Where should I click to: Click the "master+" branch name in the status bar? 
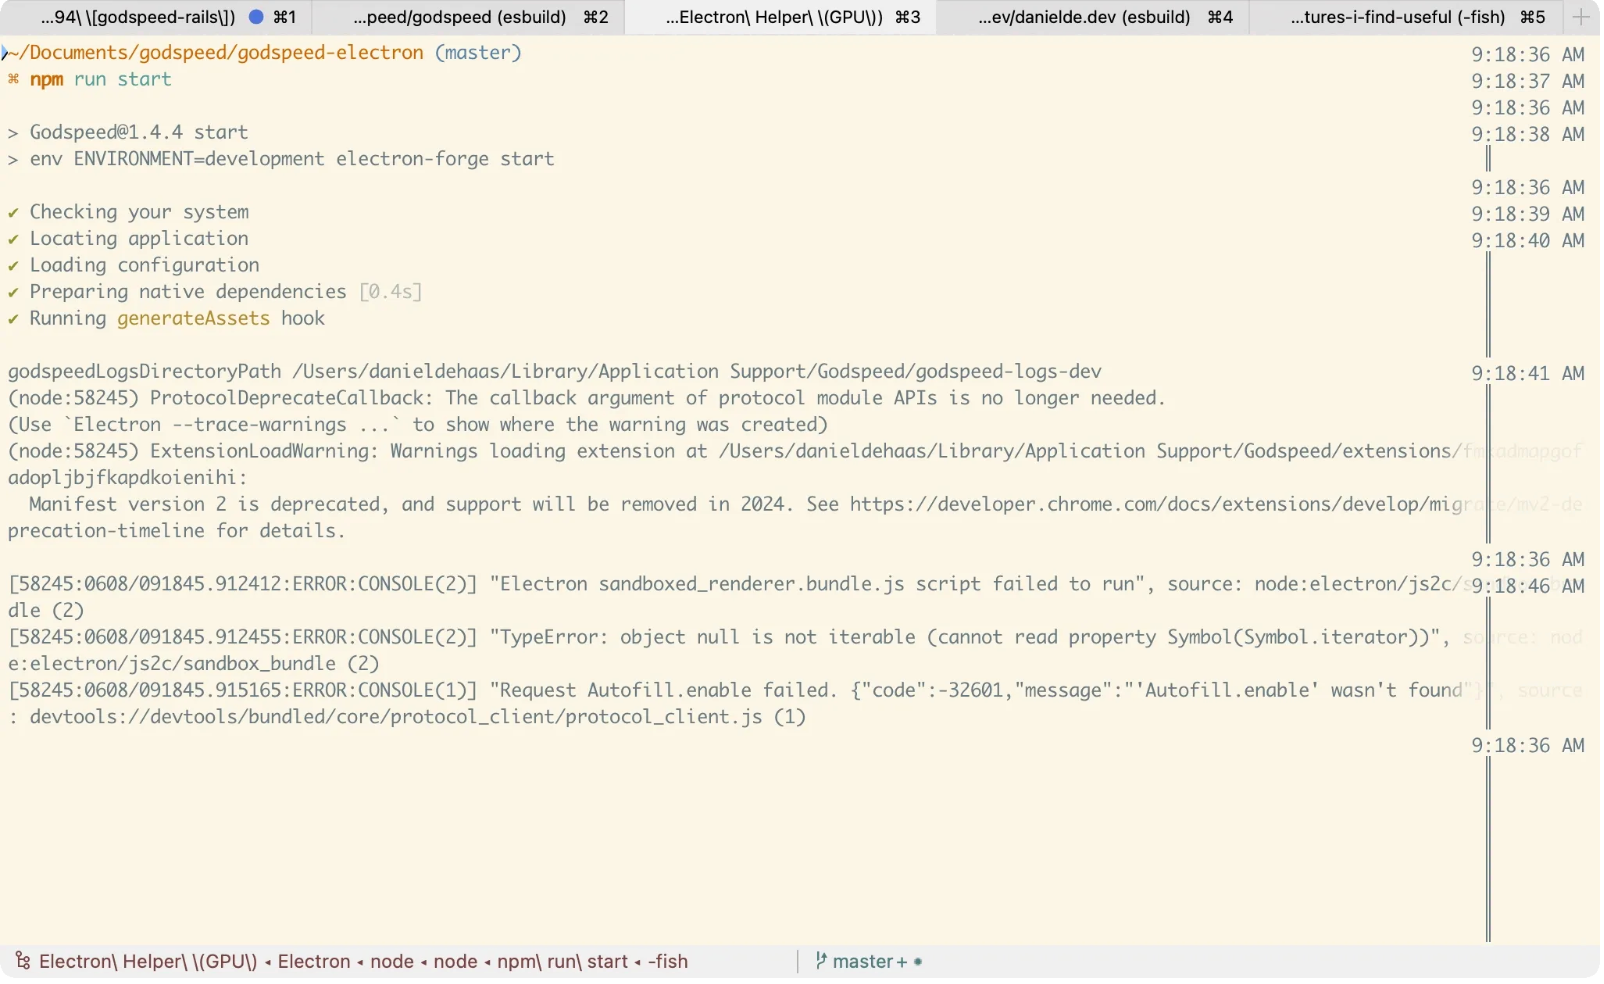pyautogui.click(x=869, y=962)
